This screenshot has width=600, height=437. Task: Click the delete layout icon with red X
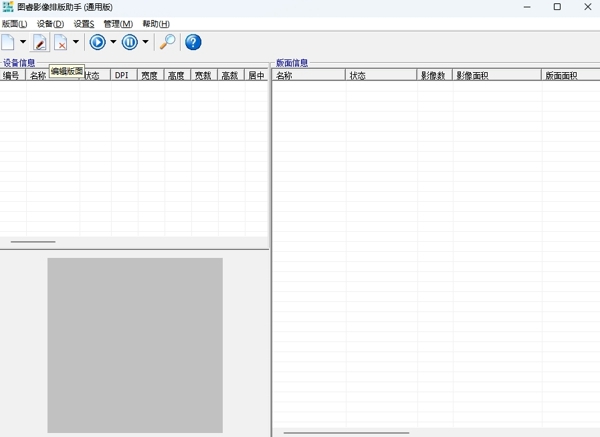[61, 42]
